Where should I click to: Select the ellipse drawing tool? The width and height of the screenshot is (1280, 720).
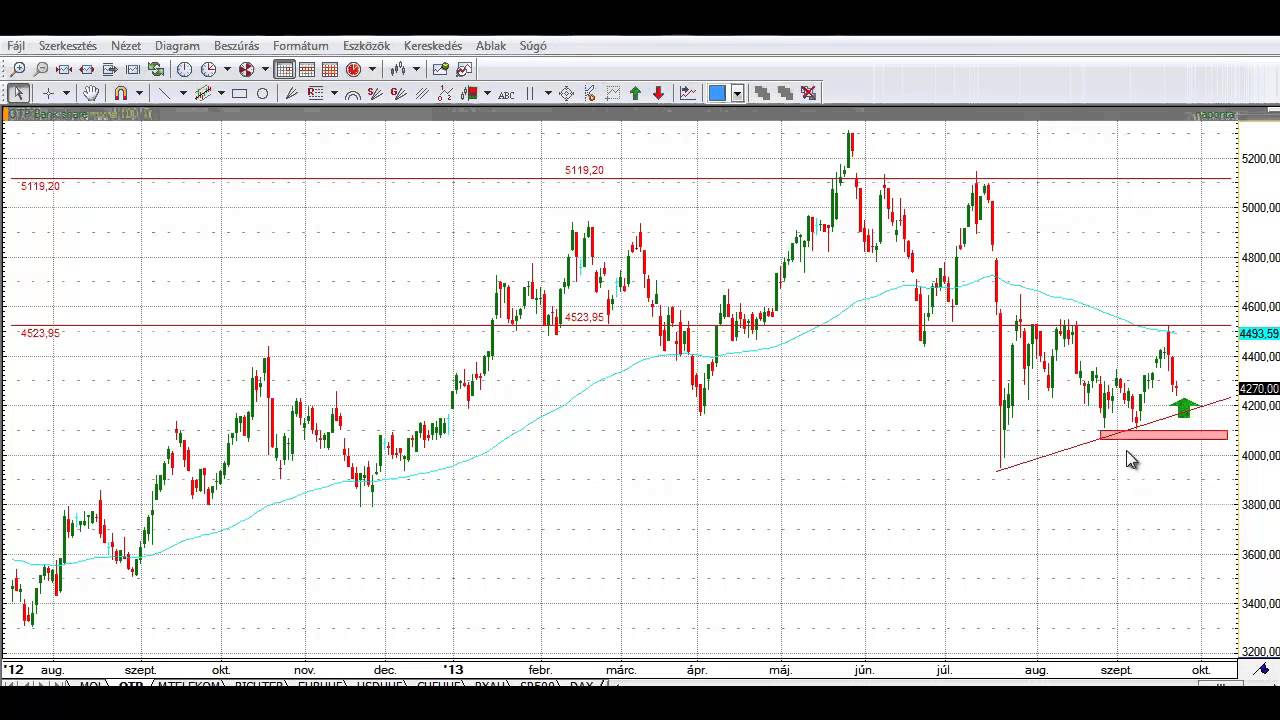tap(262, 93)
